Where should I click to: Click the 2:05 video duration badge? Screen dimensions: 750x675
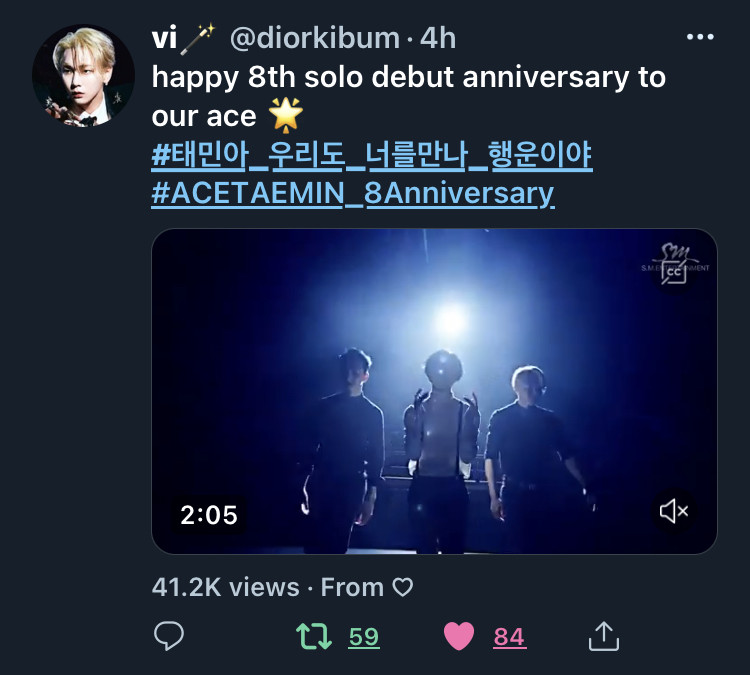coord(209,515)
